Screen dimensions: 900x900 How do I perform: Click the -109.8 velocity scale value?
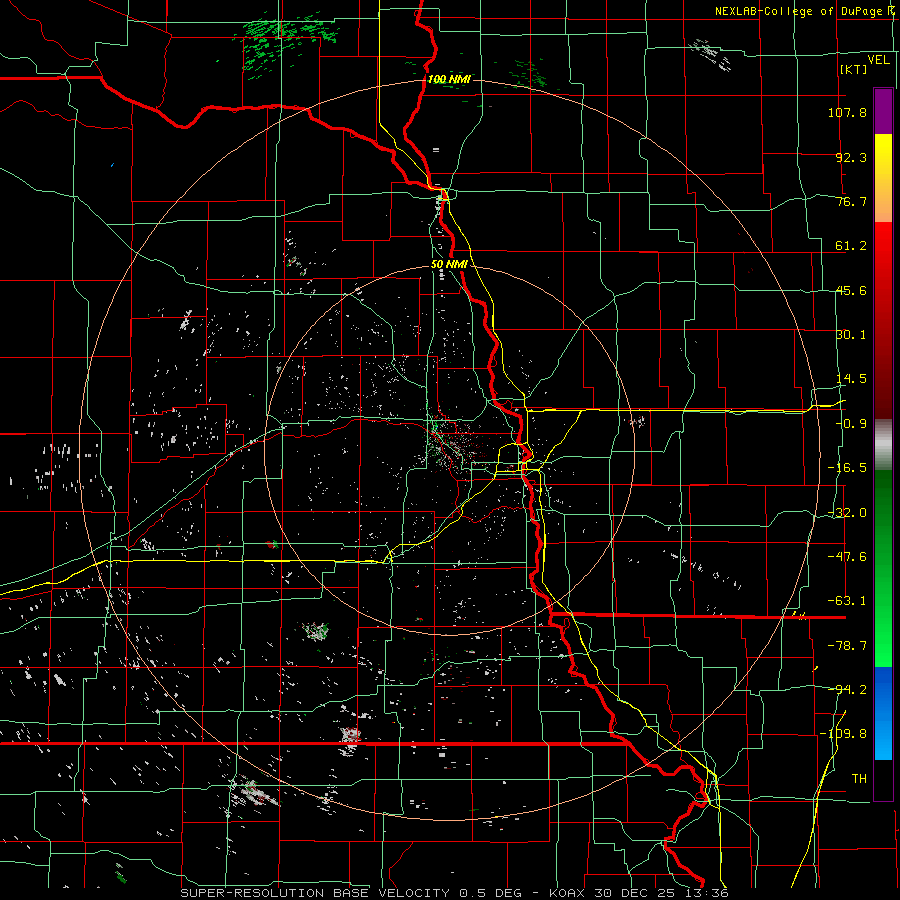(843, 734)
